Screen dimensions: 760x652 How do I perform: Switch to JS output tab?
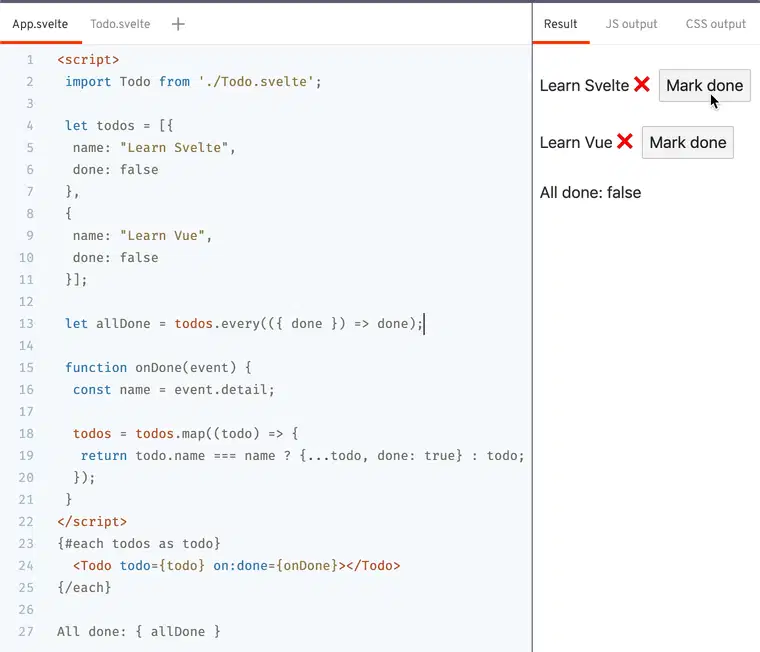[631, 24]
